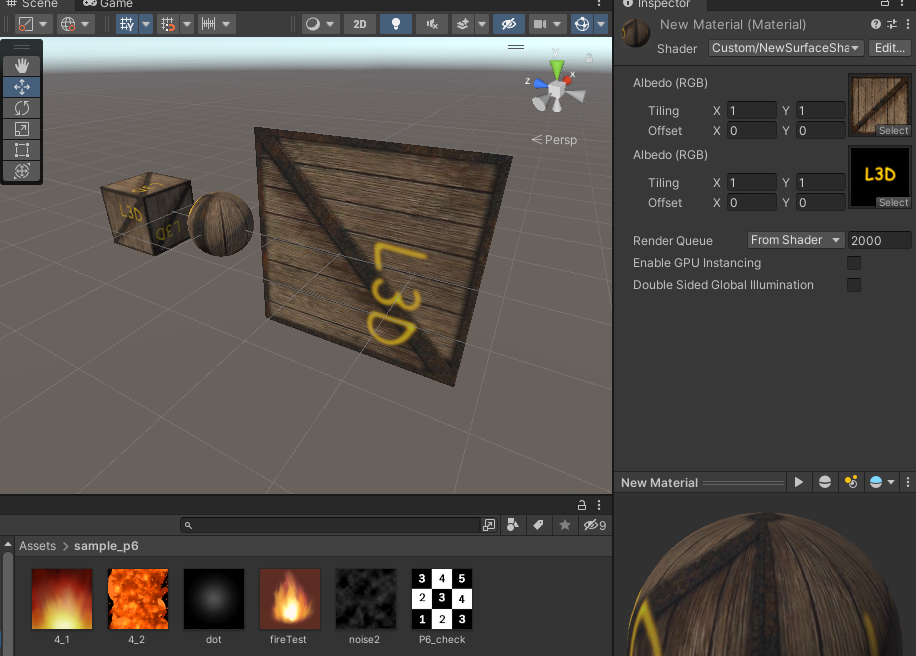Screen dimensions: 916x656
Task: Expand the Gizmos dropdown arrow
Action: [601, 24]
